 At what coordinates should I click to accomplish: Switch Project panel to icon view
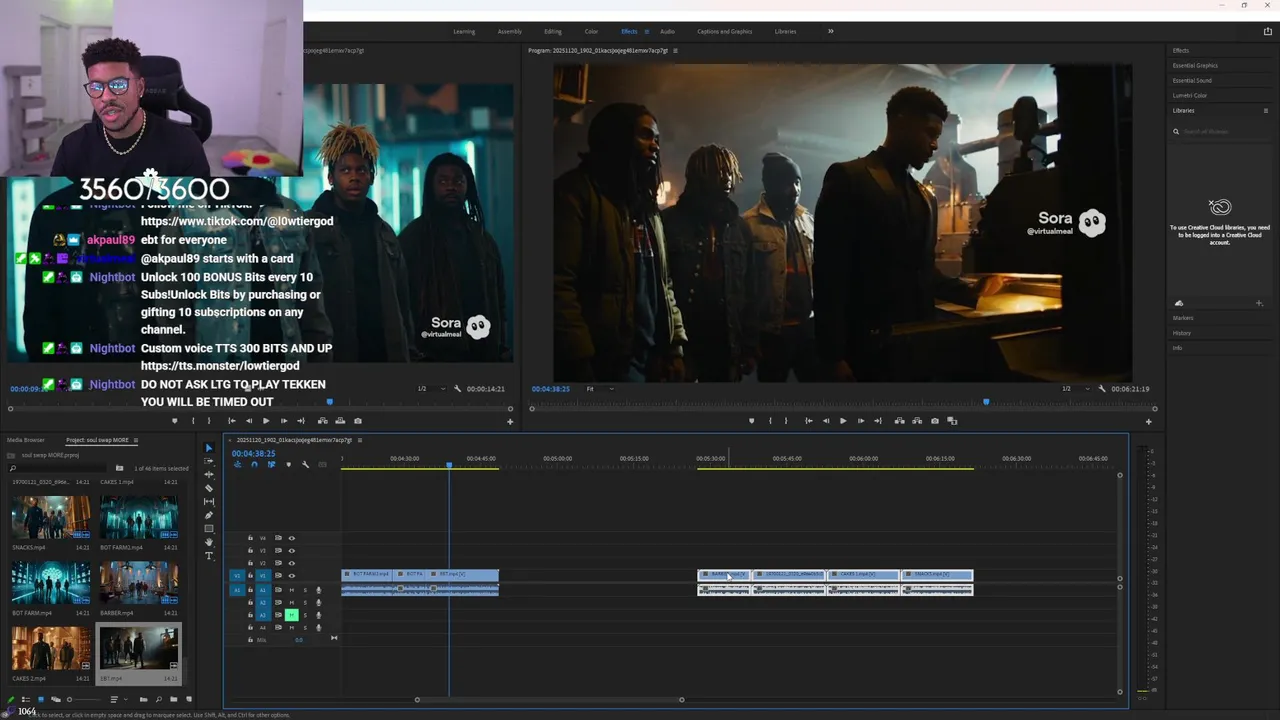(x=41, y=700)
